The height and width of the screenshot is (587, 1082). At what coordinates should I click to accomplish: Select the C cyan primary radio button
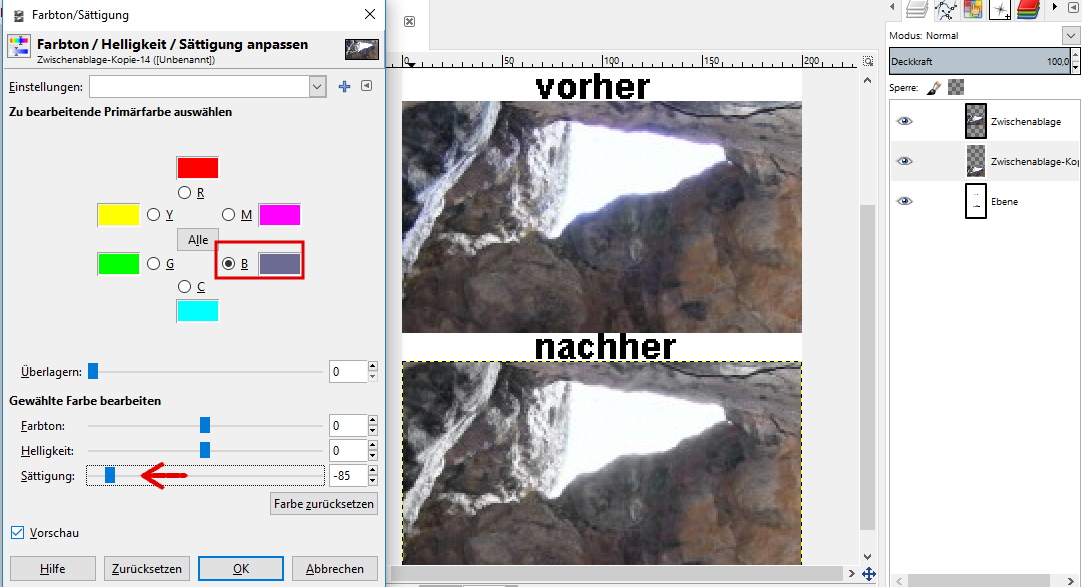click(x=184, y=286)
